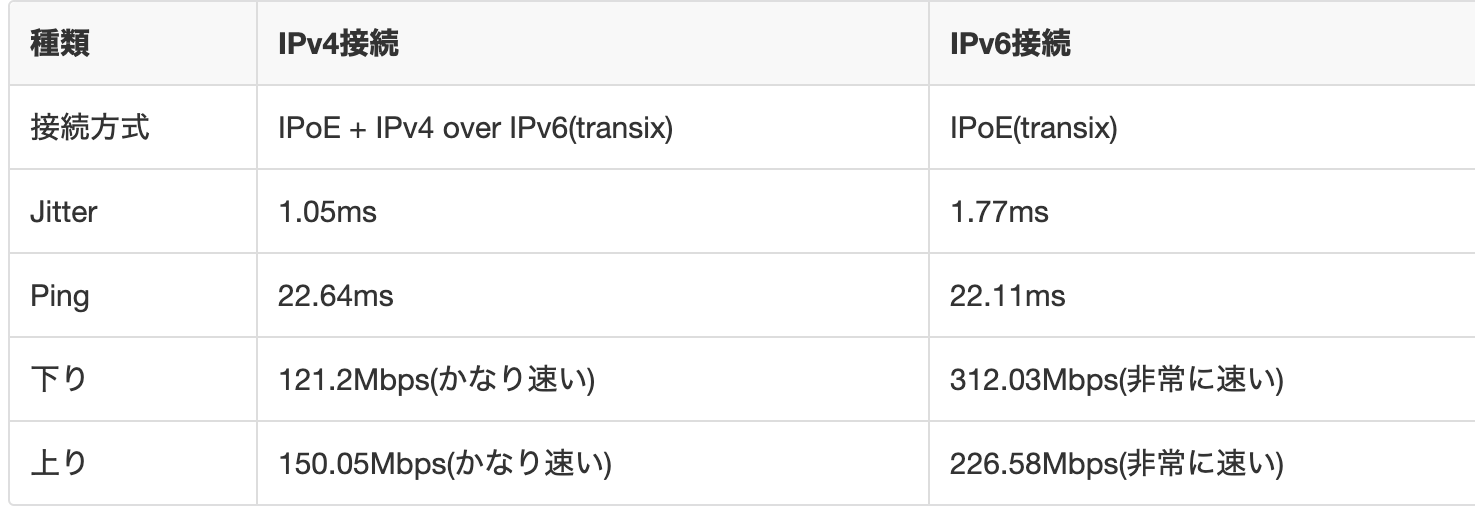Click the 1.77ms jitter value
The image size is (1475, 506).
[x=999, y=212]
